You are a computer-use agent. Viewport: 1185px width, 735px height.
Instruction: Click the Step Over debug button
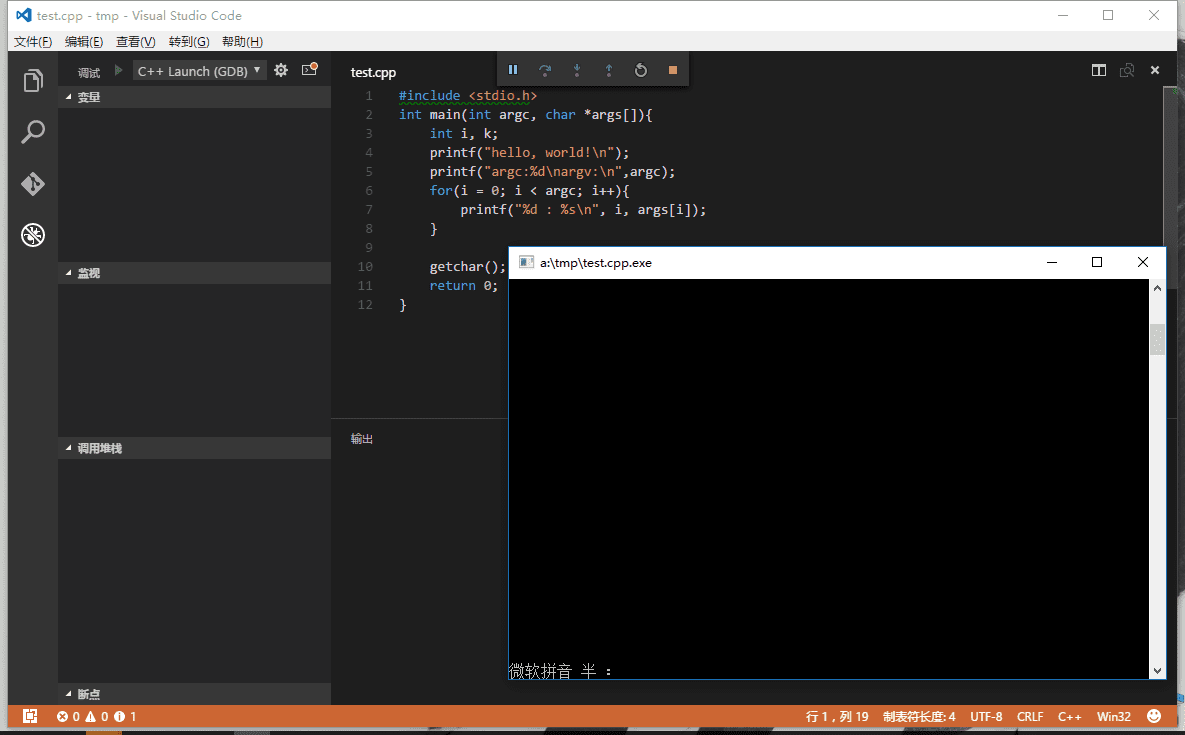(545, 70)
